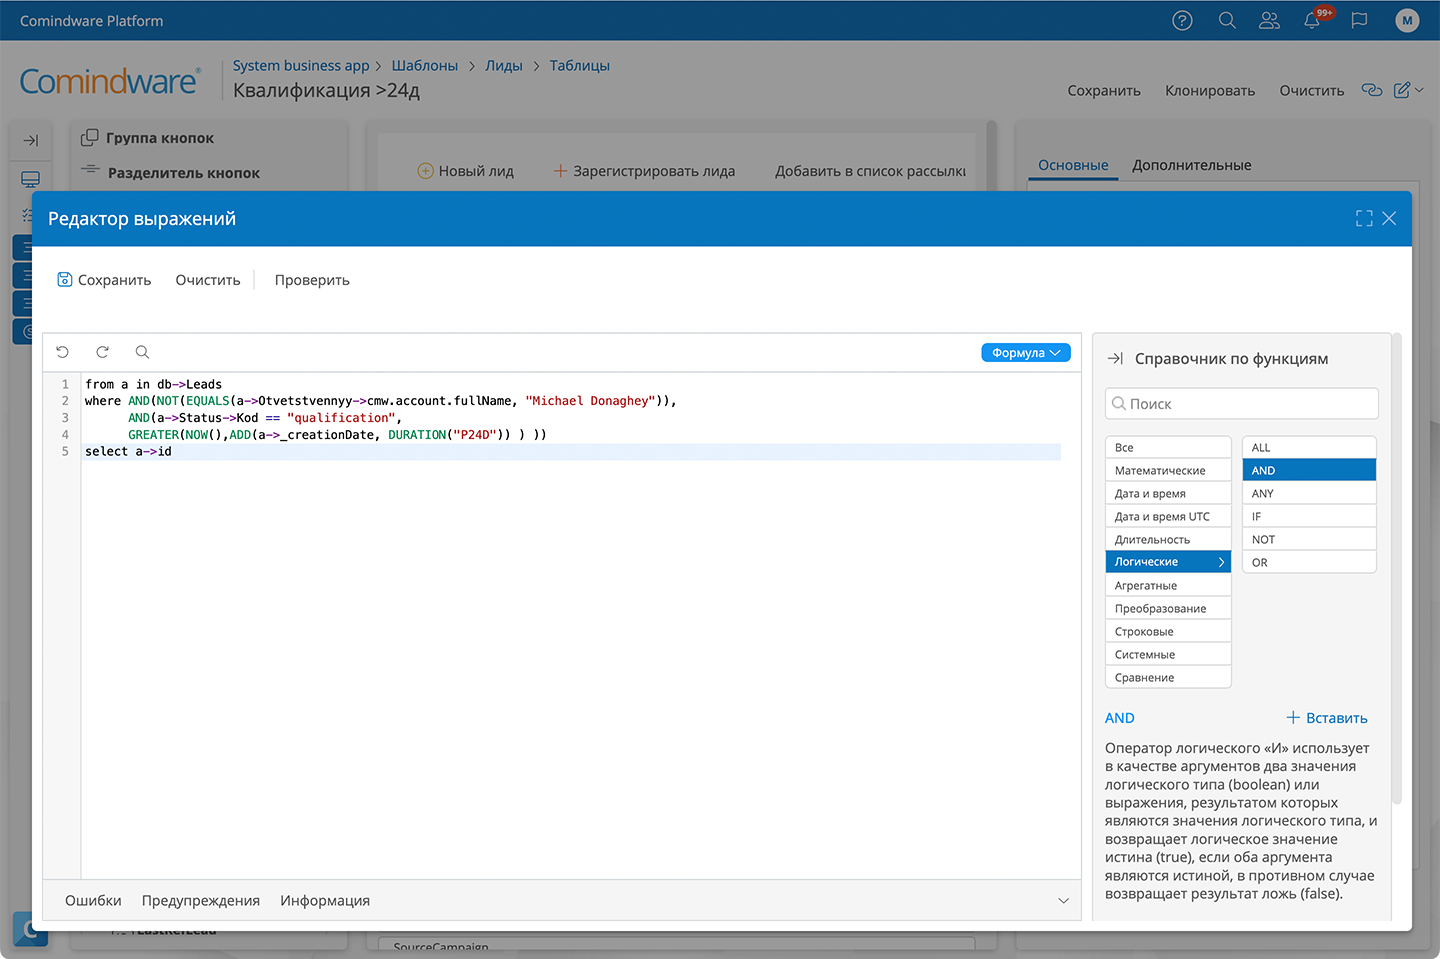Click Клонировать in page toolbar

[x=1210, y=90]
